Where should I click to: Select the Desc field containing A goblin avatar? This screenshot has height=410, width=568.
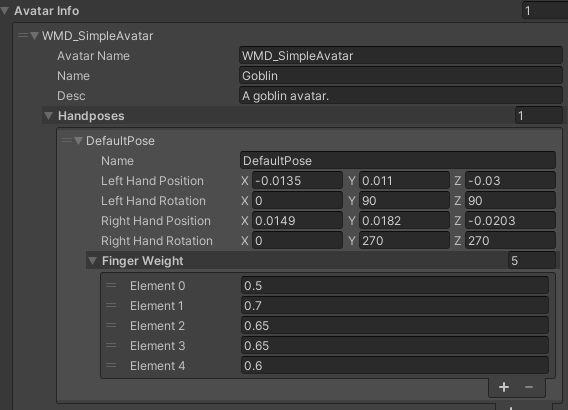click(401, 96)
